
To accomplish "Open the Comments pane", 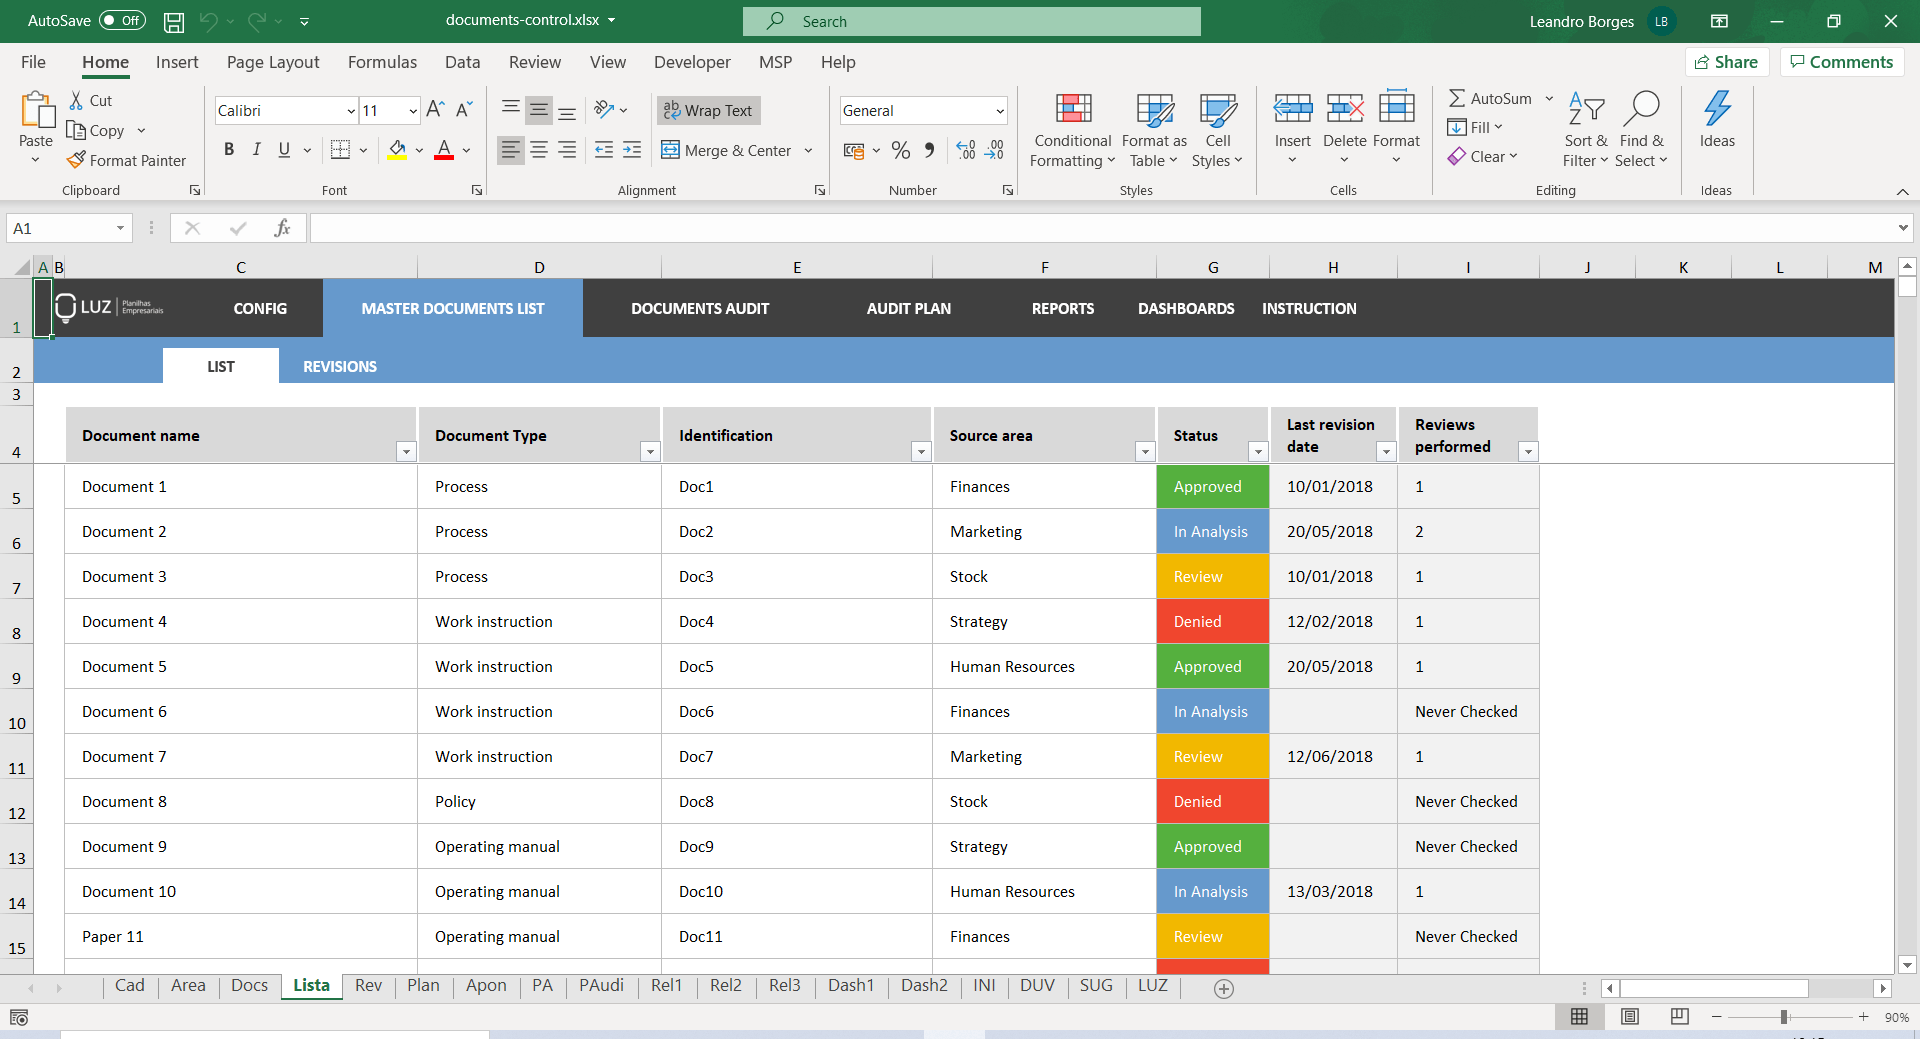I will coord(1841,61).
